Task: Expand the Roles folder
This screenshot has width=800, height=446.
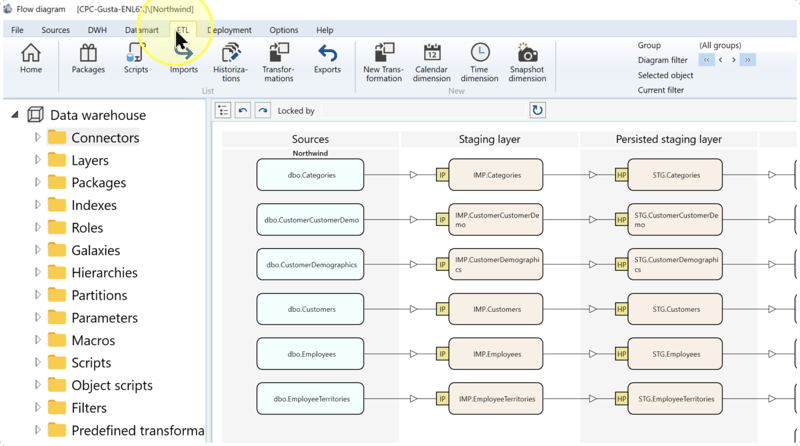Action: 37,227
